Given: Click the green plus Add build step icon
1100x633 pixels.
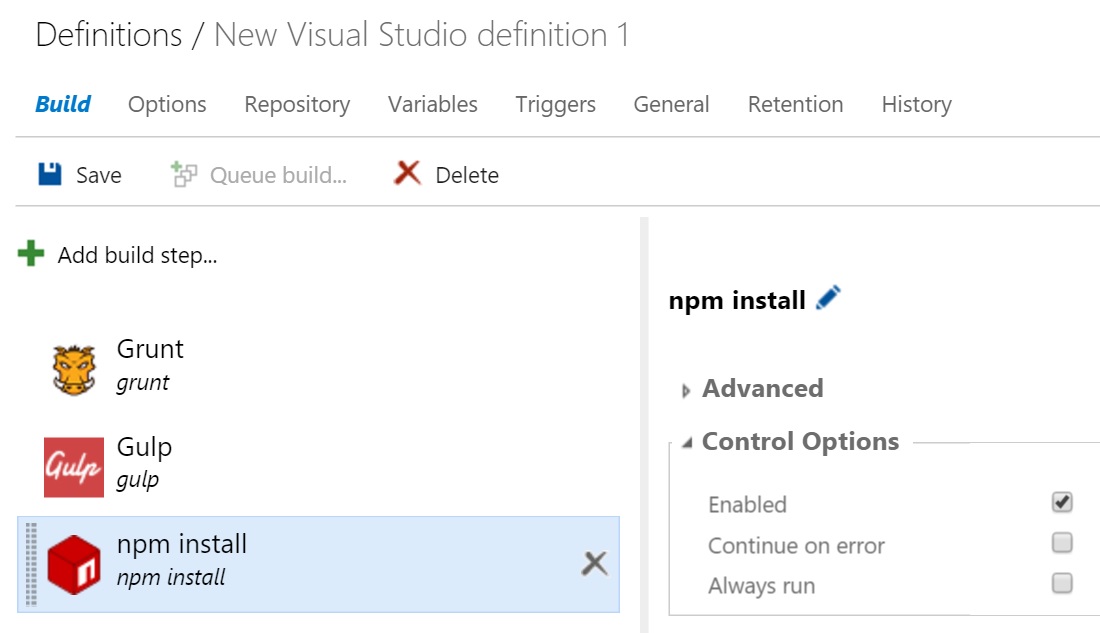Looking at the screenshot, I should (x=31, y=254).
